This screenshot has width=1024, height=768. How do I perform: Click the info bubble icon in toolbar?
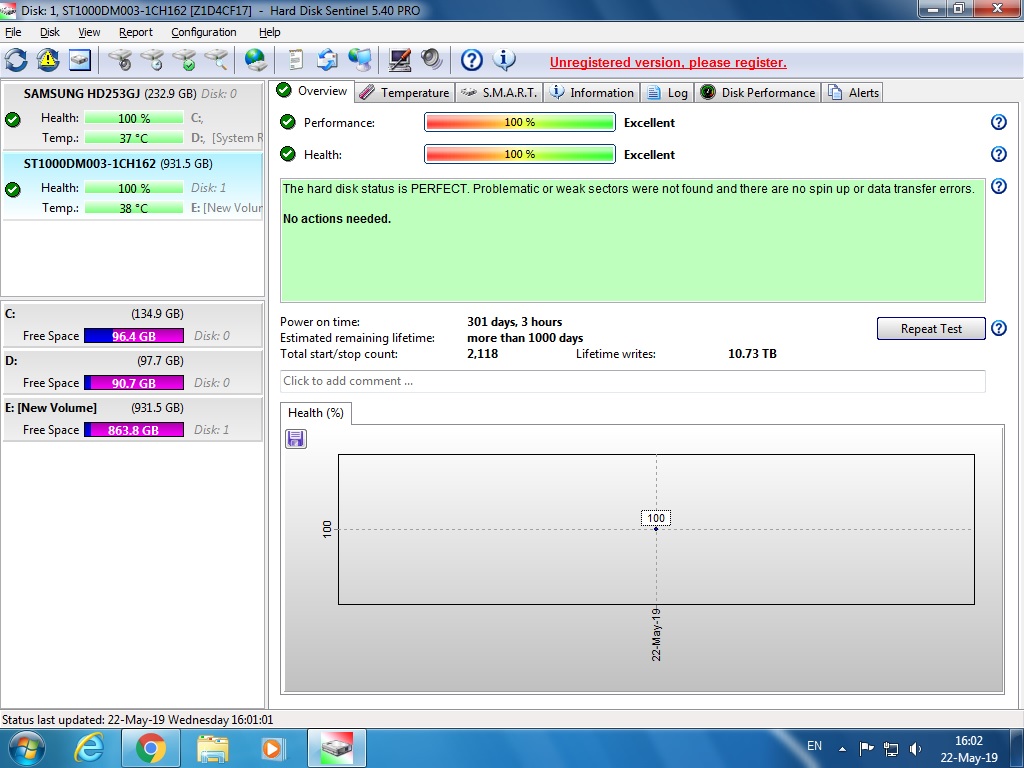pyautogui.click(x=504, y=60)
